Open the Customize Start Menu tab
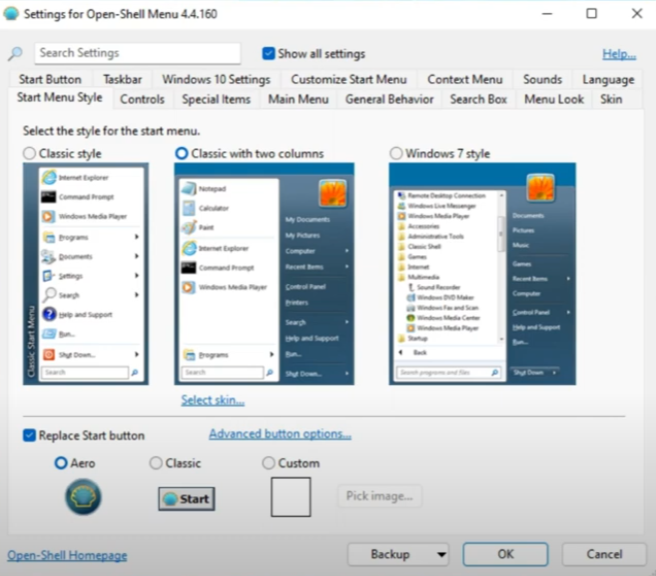 coord(349,79)
